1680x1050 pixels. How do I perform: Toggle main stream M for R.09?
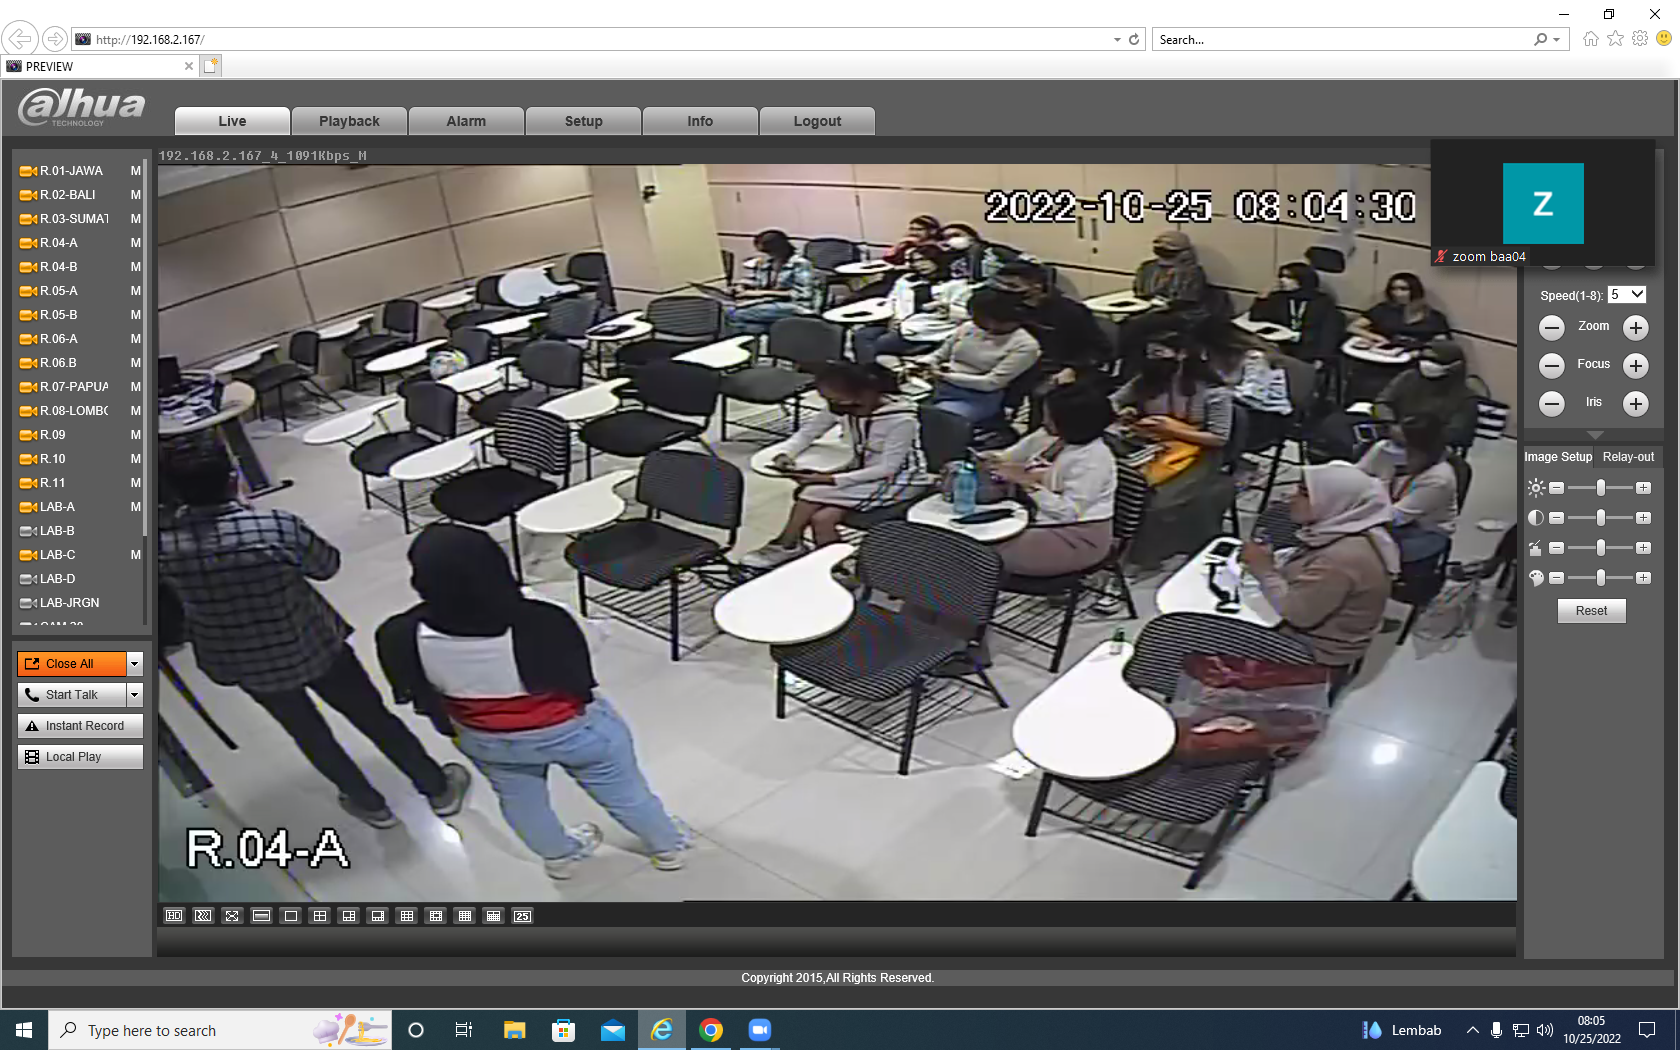tap(136, 435)
